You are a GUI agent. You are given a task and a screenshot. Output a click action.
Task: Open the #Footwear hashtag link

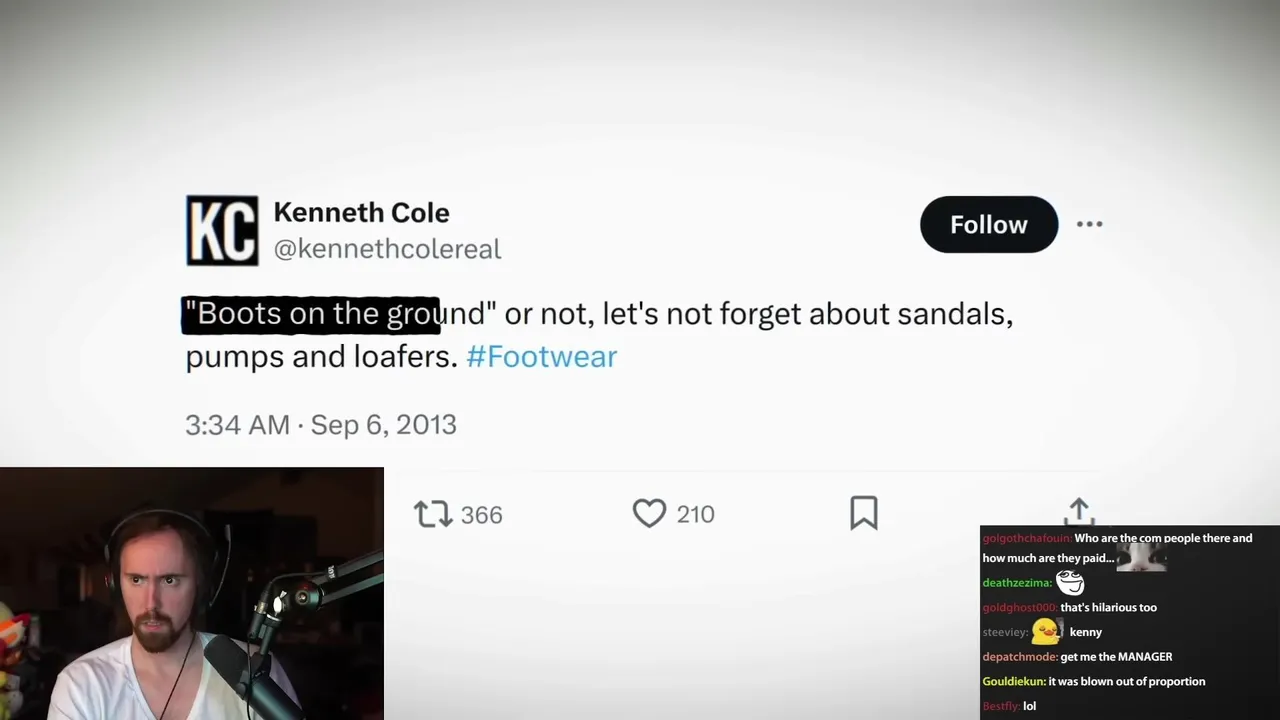pos(541,357)
